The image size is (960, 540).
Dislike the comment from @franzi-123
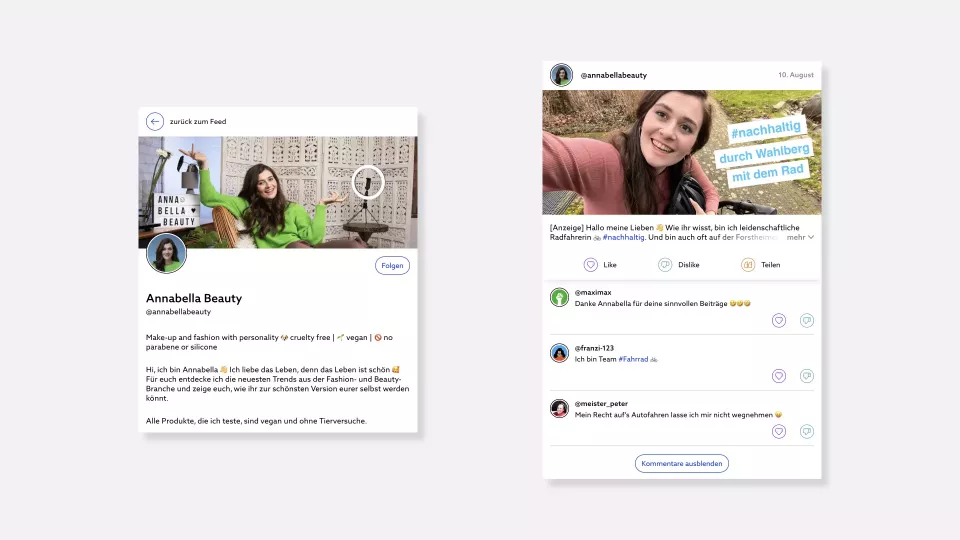807,376
